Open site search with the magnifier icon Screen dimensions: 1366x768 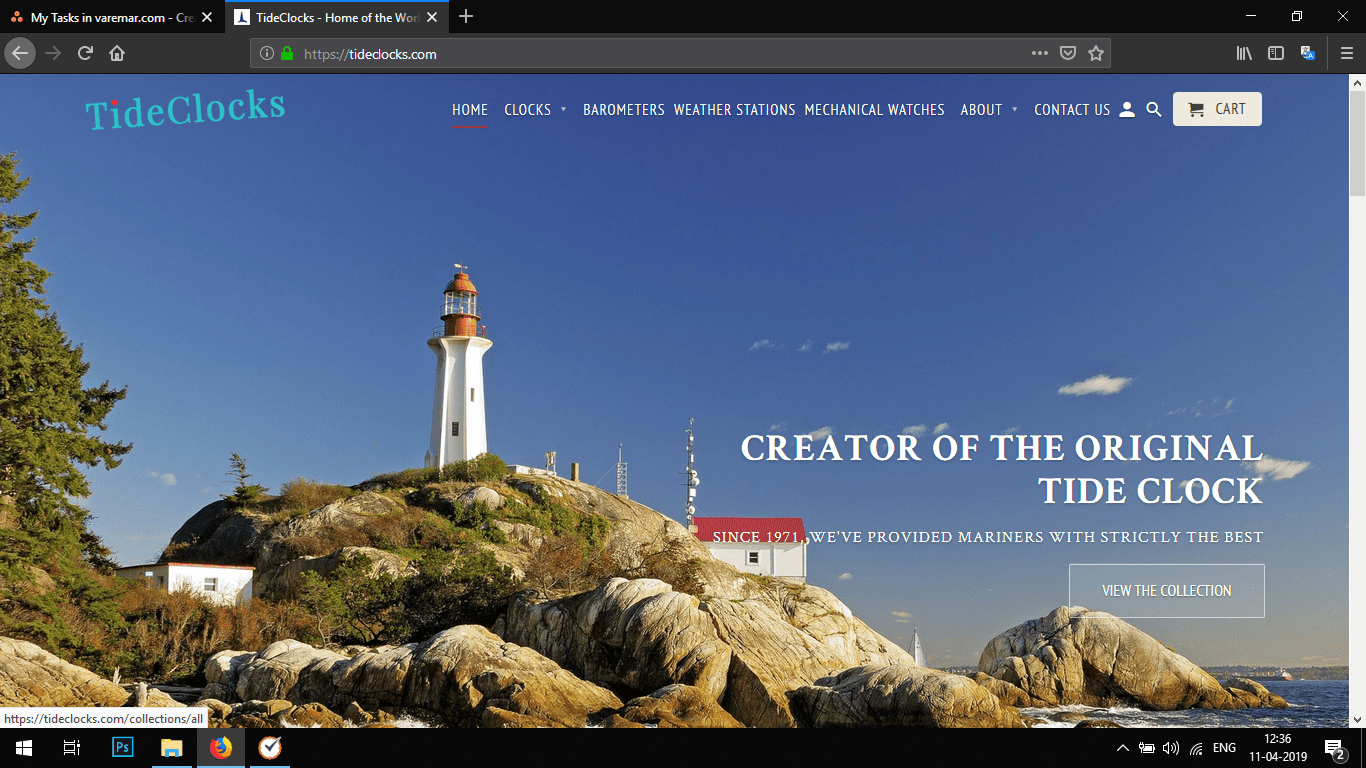point(1154,110)
